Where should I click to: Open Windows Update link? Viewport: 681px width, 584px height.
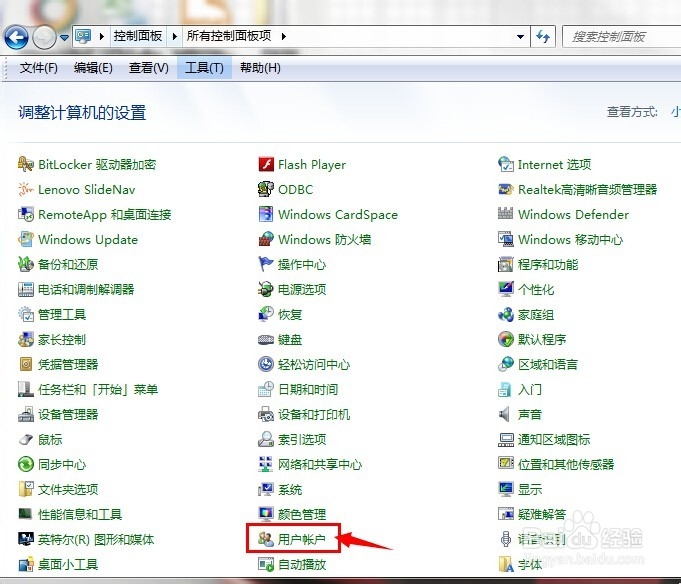pos(88,240)
